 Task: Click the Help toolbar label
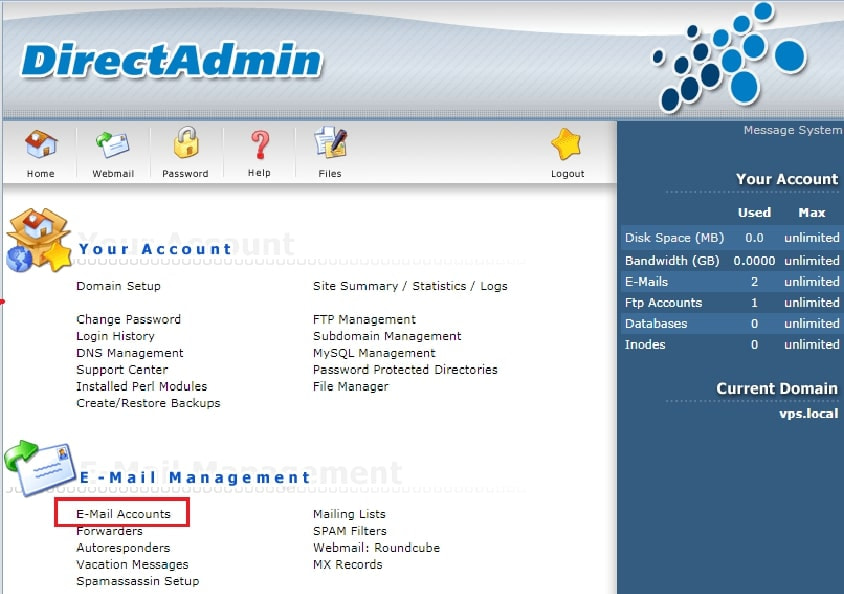[259, 173]
